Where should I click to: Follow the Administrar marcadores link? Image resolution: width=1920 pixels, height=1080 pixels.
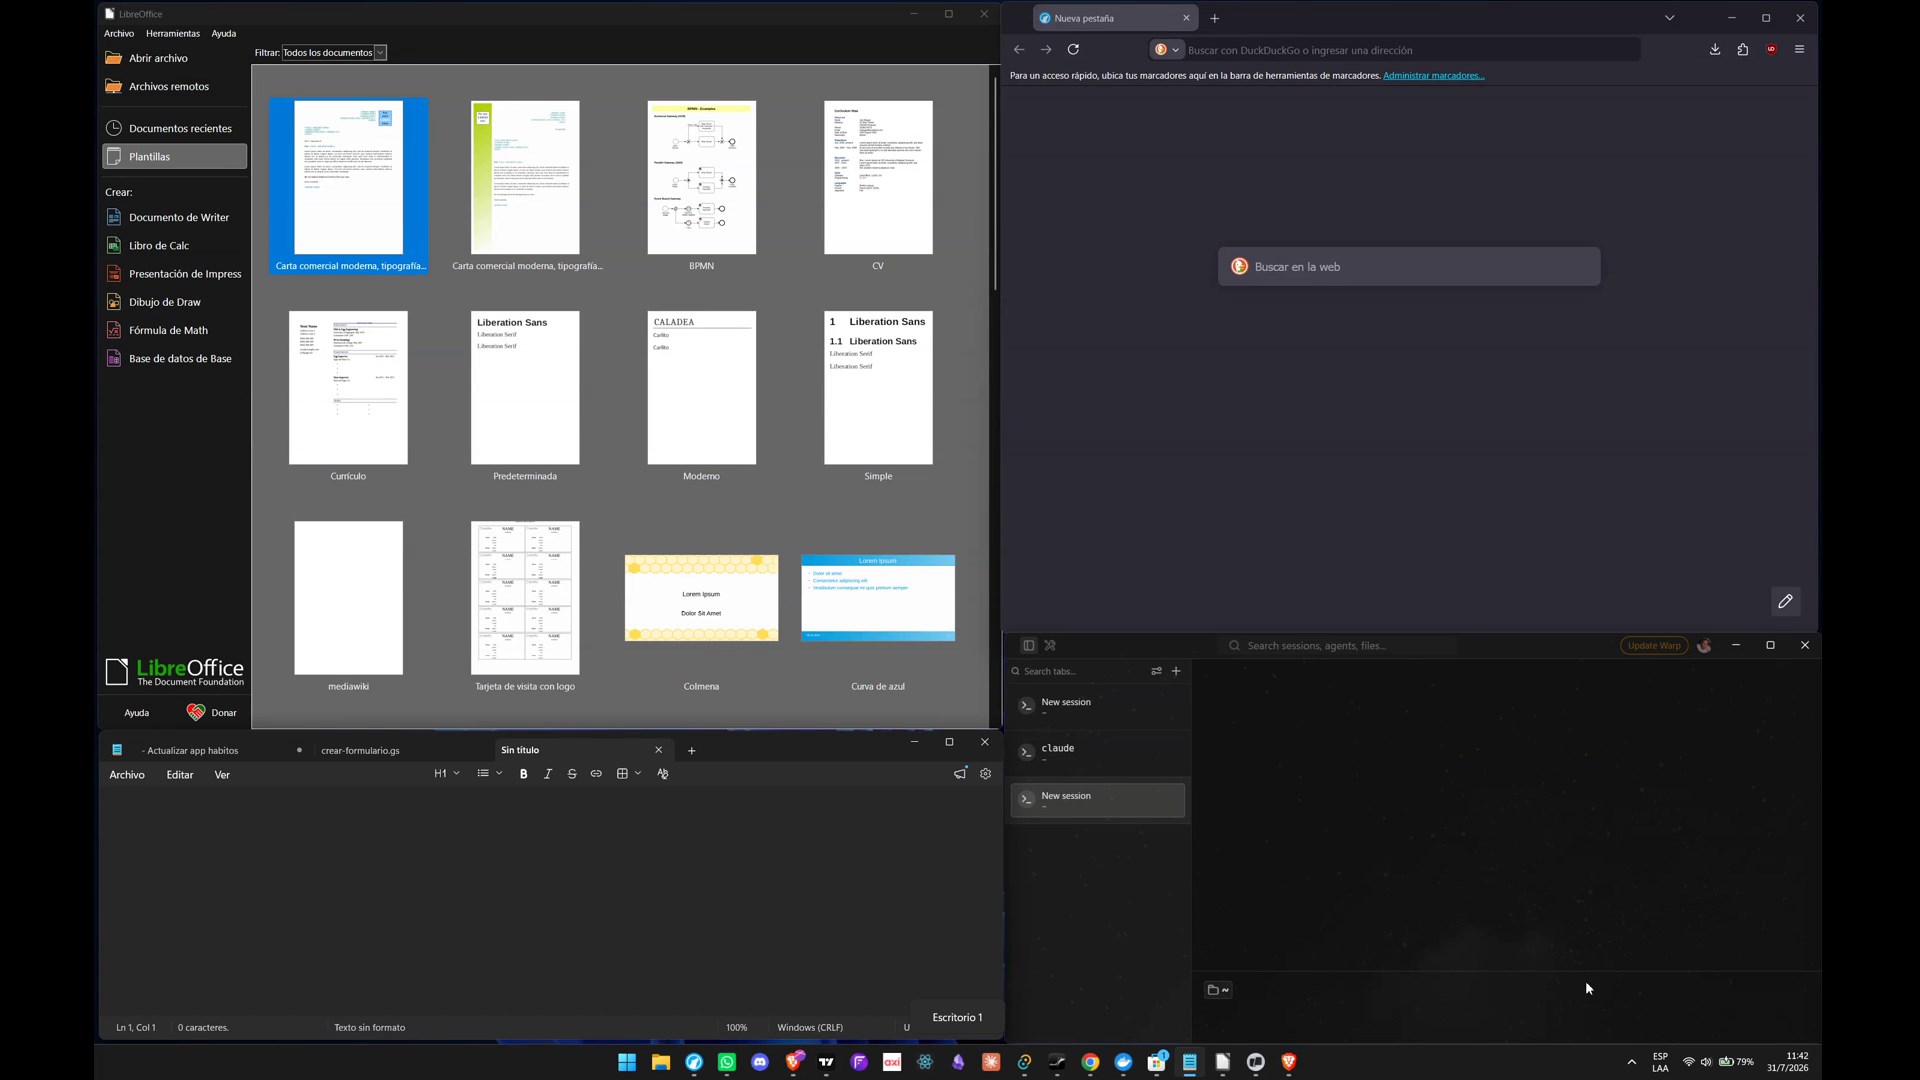(1433, 76)
